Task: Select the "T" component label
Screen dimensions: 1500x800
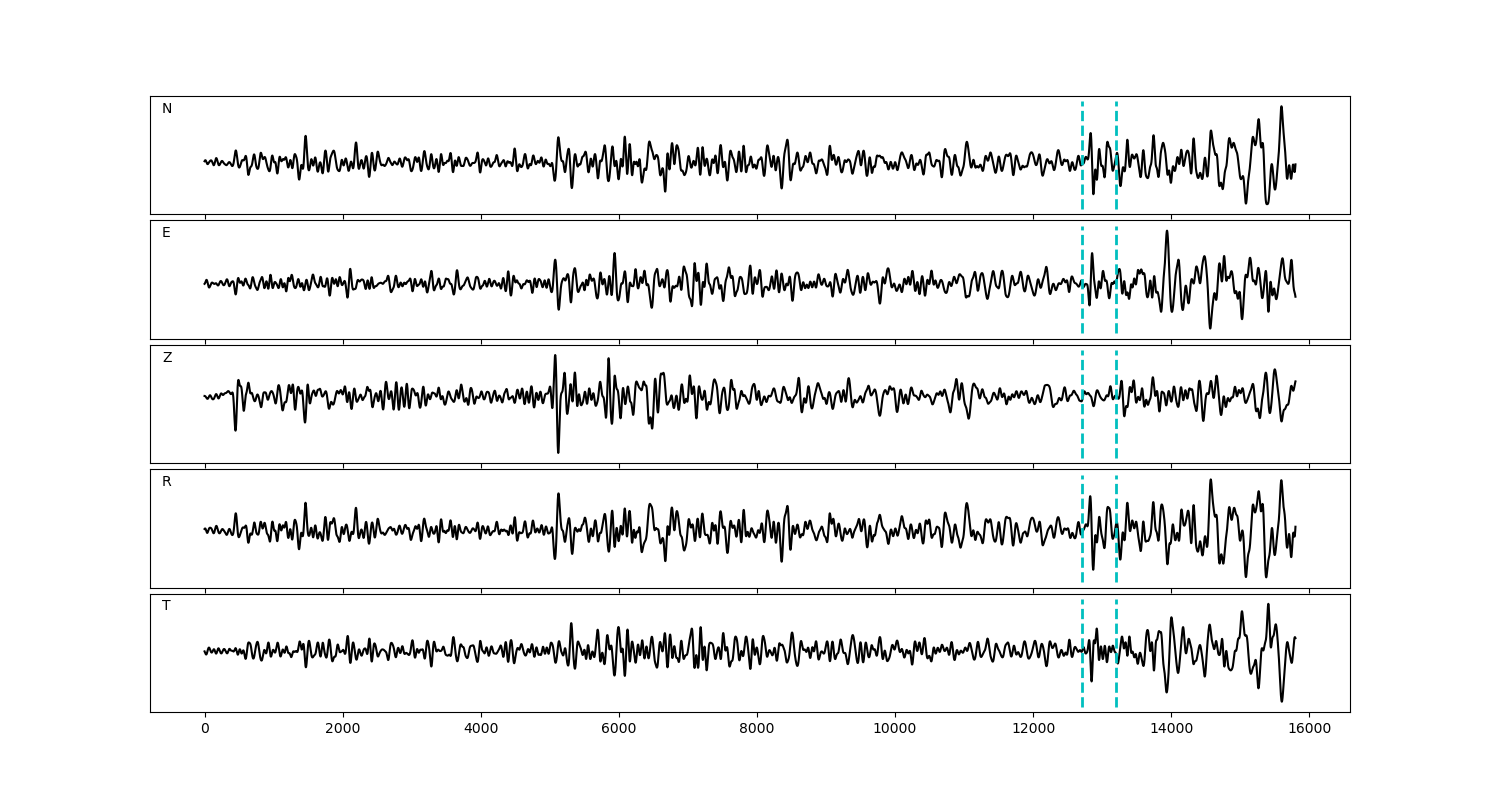Action: coord(166,606)
